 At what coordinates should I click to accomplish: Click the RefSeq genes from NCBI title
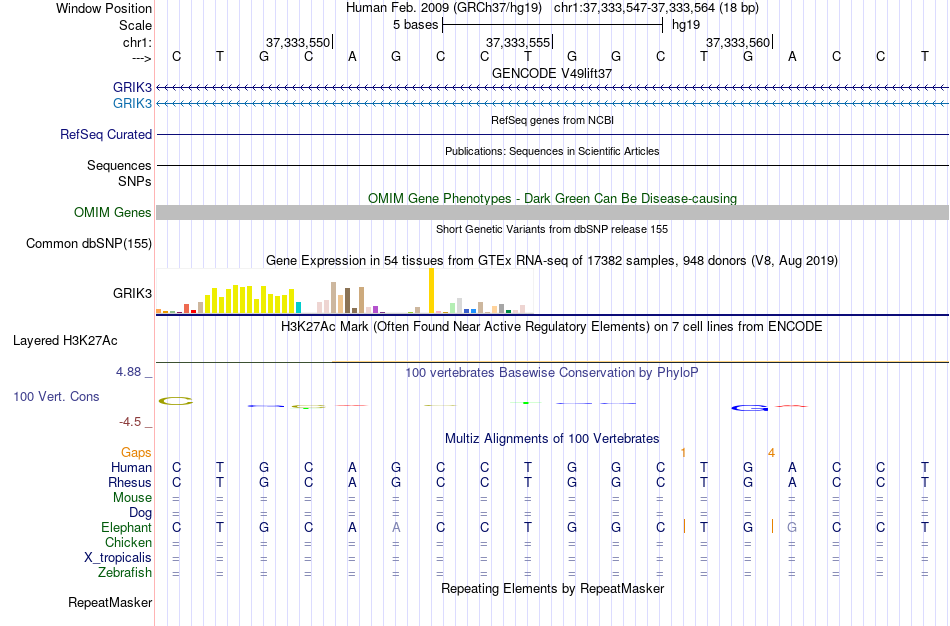pyautogui.click(x=552, y=120)
